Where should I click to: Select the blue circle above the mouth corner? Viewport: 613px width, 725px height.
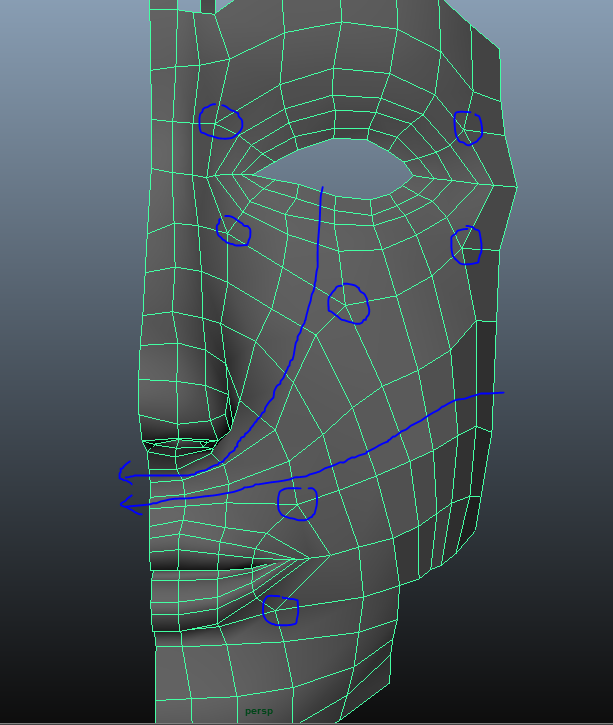(x=297, y=503)
